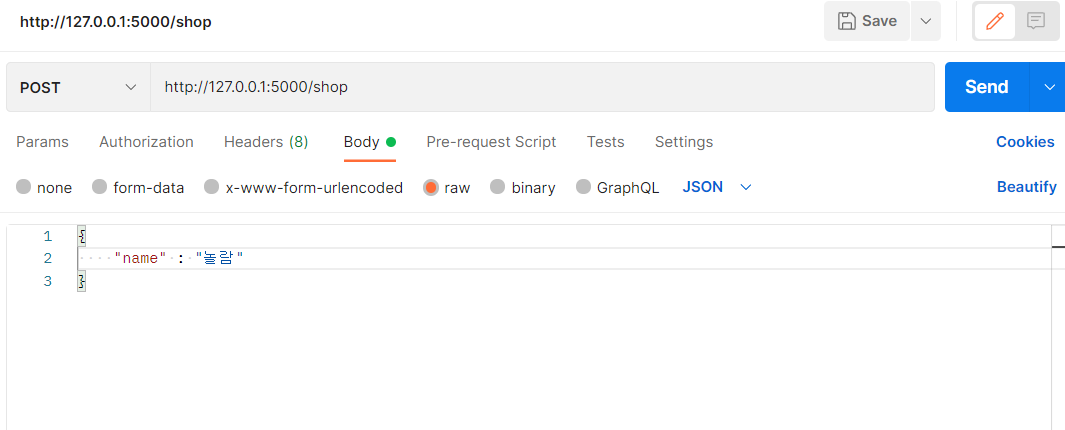Image resolution: width=1065 pixels, height=430 pixels.
Task: Open the Headers (8) tab
Action: [266, 142]
